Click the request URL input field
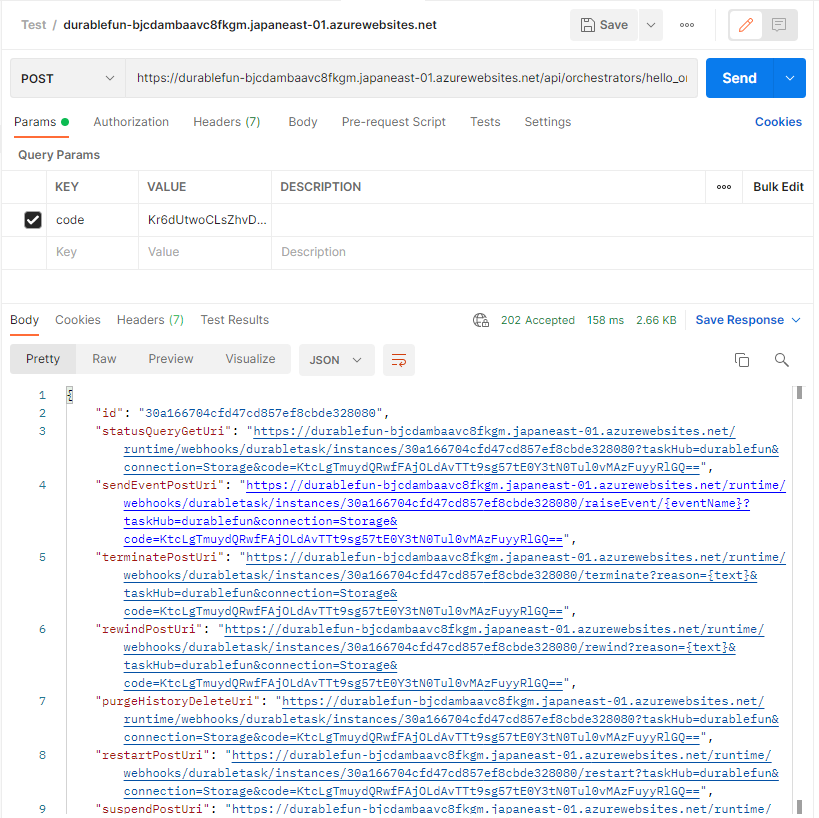The width and height of the screenshot is (819, 818). 412,78
